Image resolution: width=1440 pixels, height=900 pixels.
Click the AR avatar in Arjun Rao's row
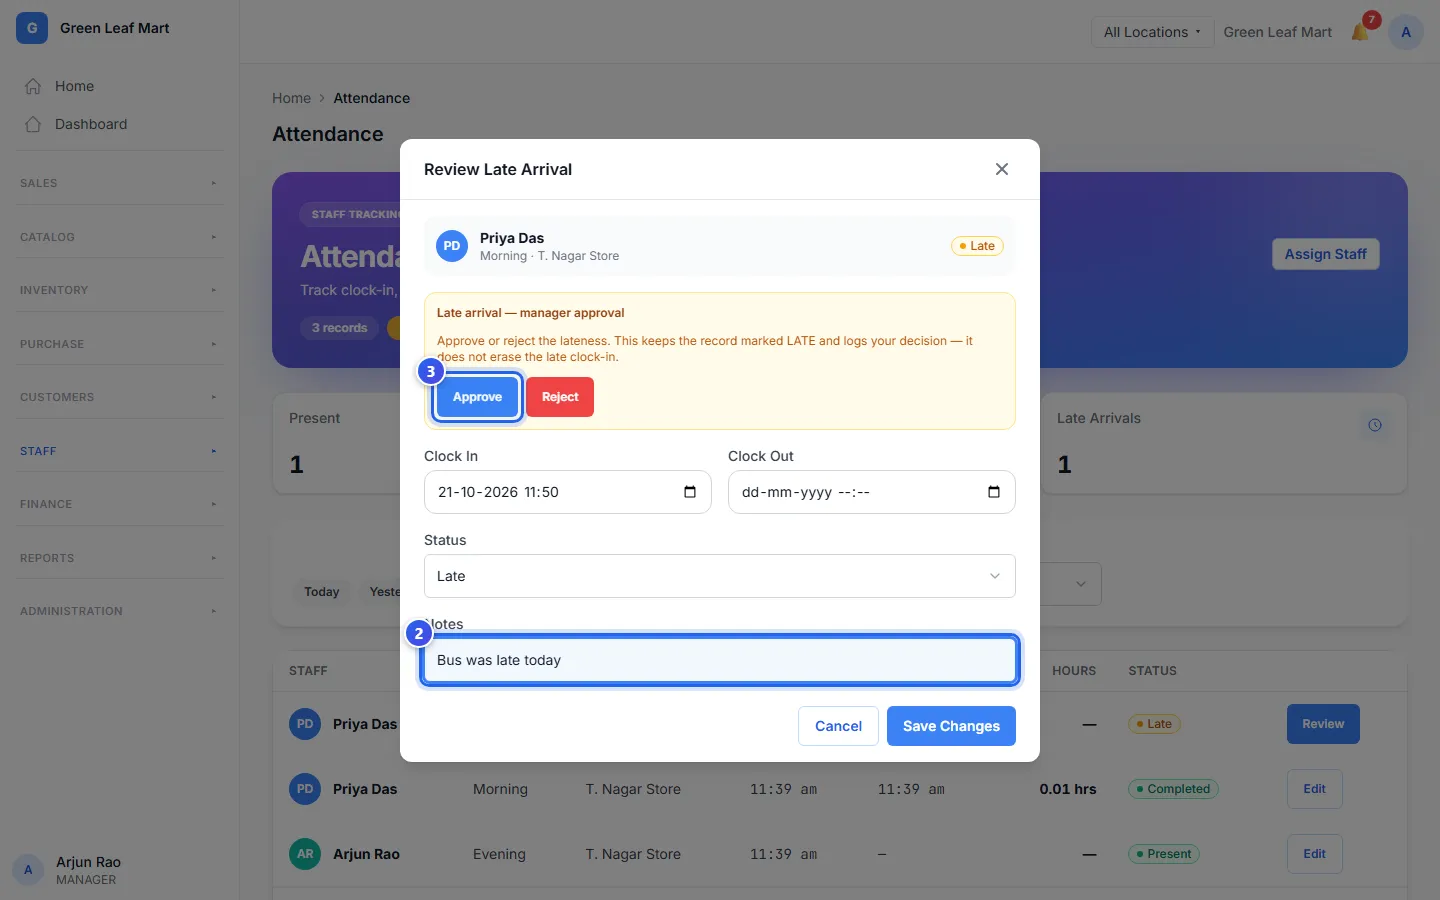coord(305,854)
